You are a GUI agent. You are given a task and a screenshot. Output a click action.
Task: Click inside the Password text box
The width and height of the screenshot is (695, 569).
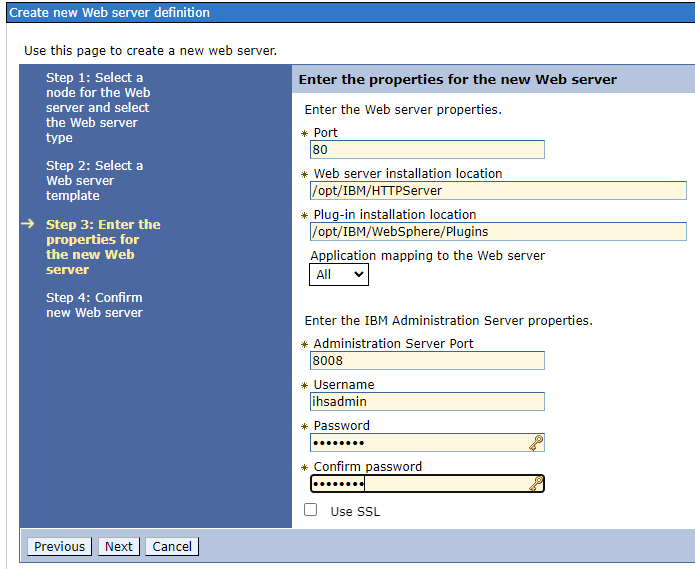click(417, 443)
